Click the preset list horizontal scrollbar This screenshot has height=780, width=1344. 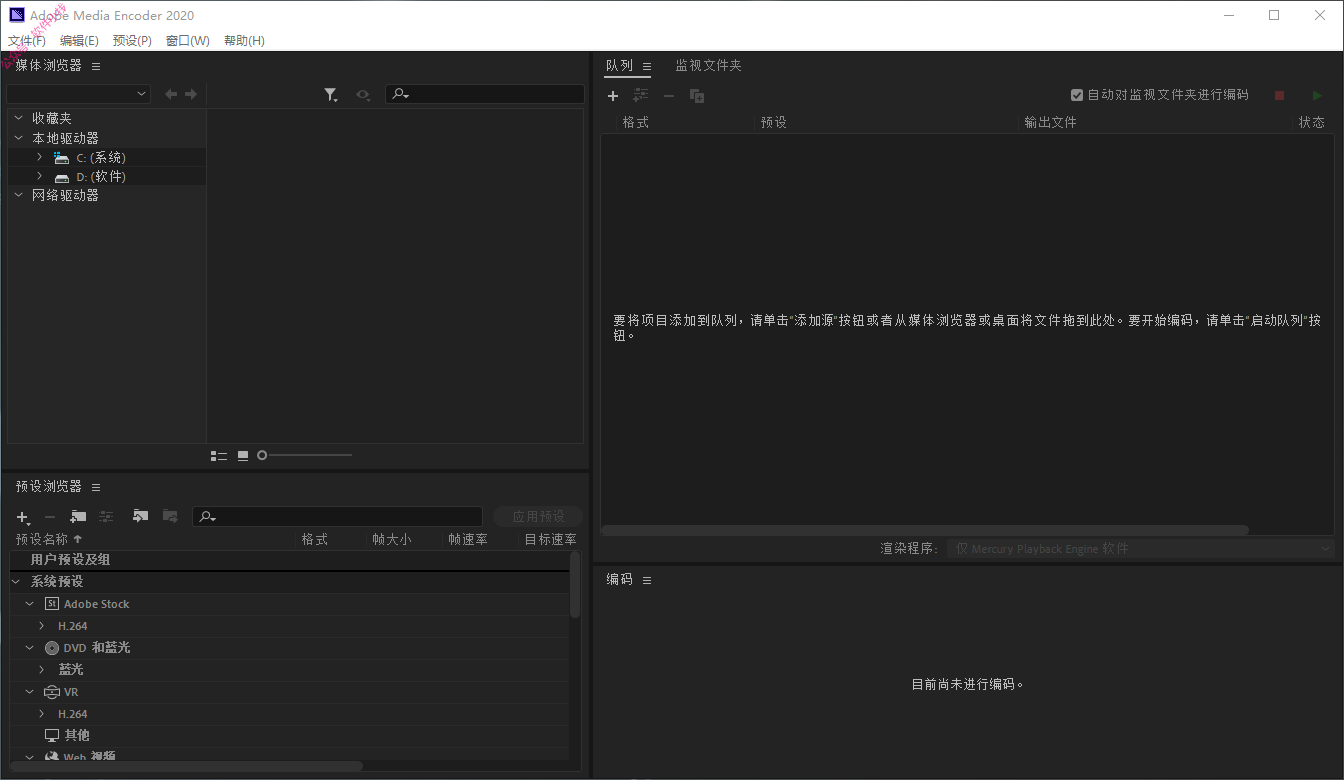[x=186, y=766]
